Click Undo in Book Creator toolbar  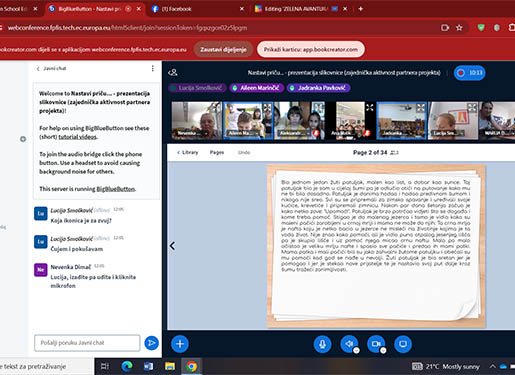(x=244, y=152)
